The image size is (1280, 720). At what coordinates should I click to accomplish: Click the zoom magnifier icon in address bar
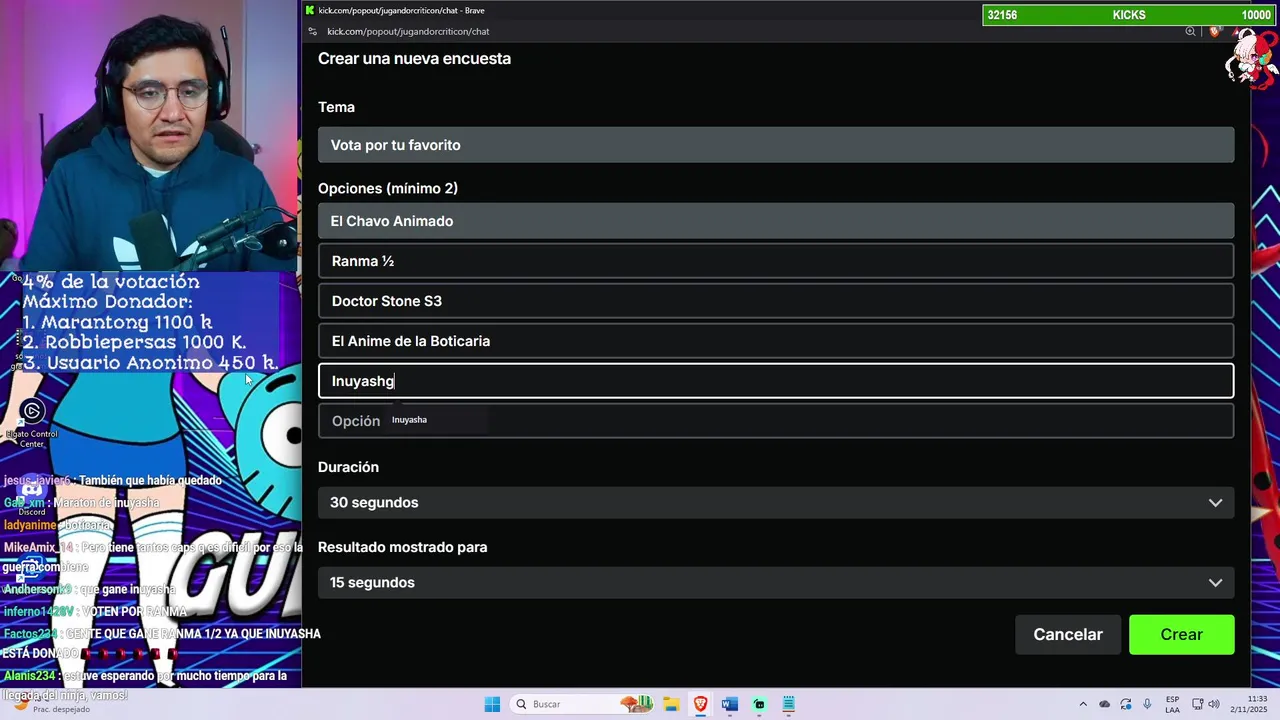(x=1190, y=31)
